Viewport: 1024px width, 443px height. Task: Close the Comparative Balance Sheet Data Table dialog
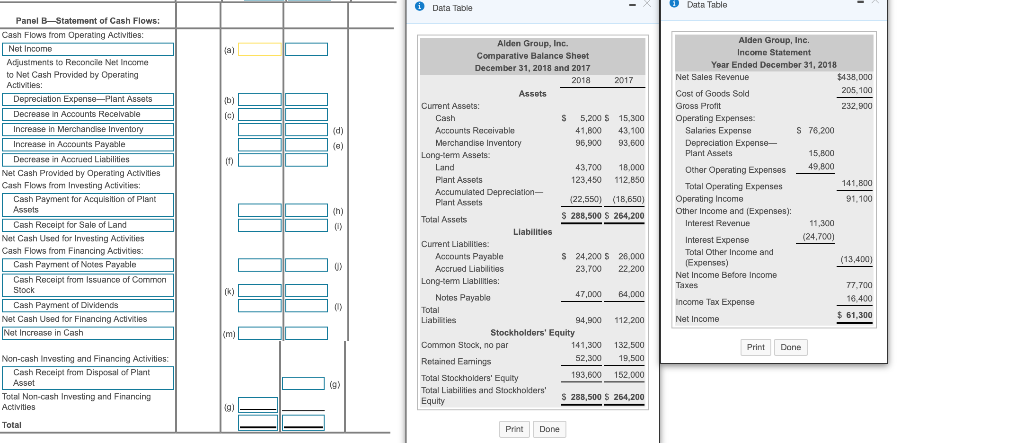tap(648, 4)
